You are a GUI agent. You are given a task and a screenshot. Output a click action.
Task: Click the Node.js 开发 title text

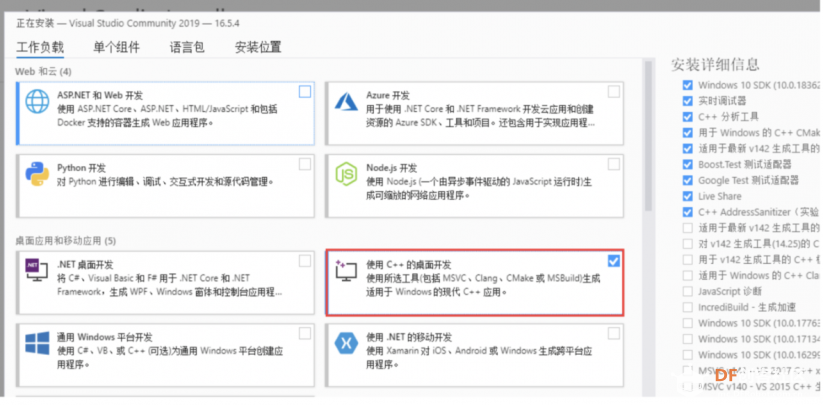[392, 168]
